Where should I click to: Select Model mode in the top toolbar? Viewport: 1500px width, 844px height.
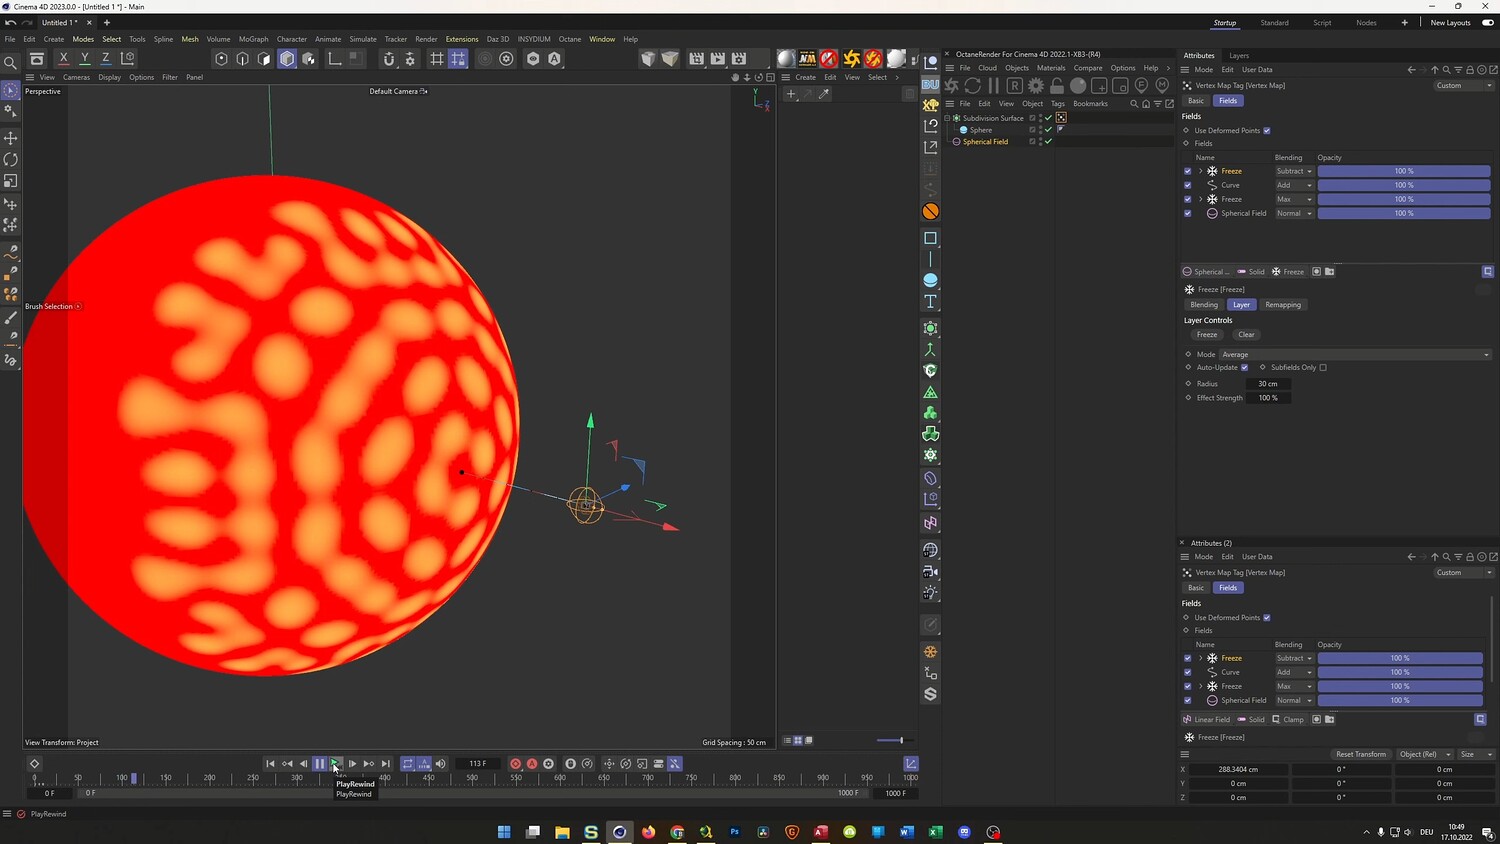(287, 59)
